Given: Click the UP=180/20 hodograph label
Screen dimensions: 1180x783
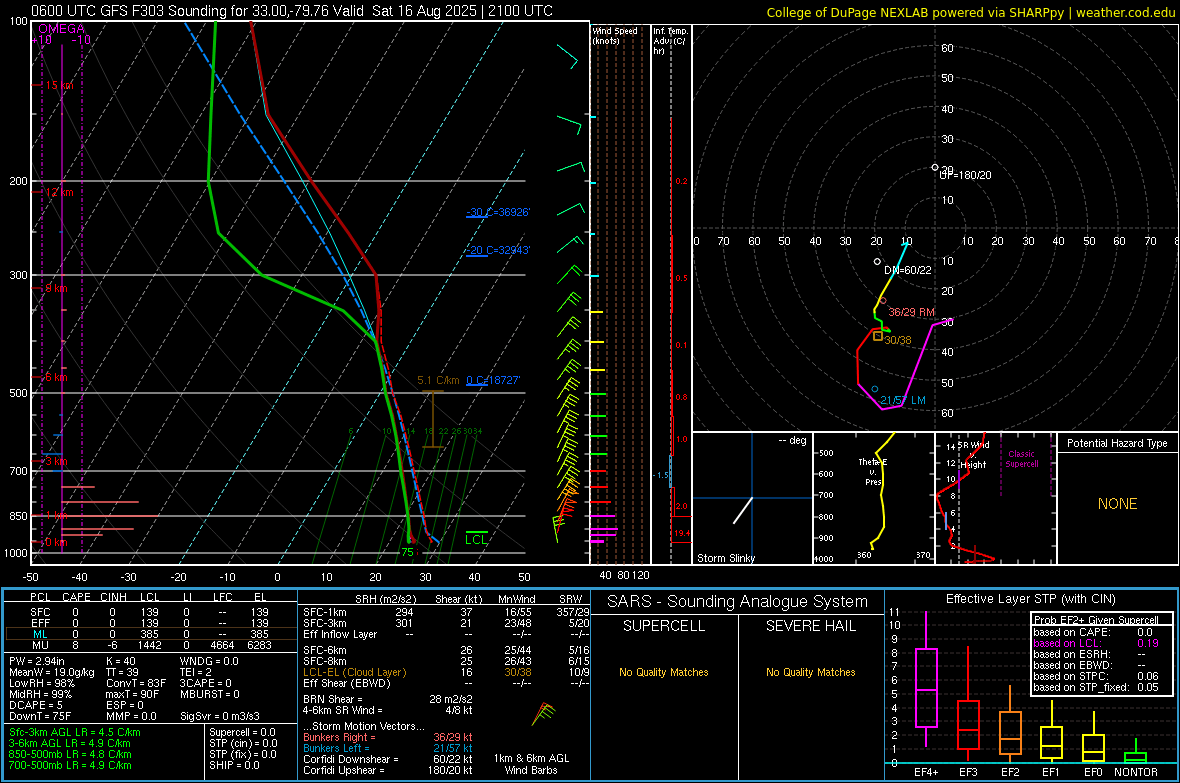Looking at the screenshot, I should point(966,175).
